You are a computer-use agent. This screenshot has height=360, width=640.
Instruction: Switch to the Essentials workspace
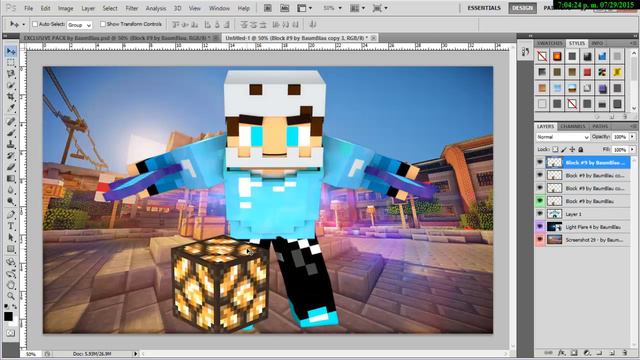point(484,8)
